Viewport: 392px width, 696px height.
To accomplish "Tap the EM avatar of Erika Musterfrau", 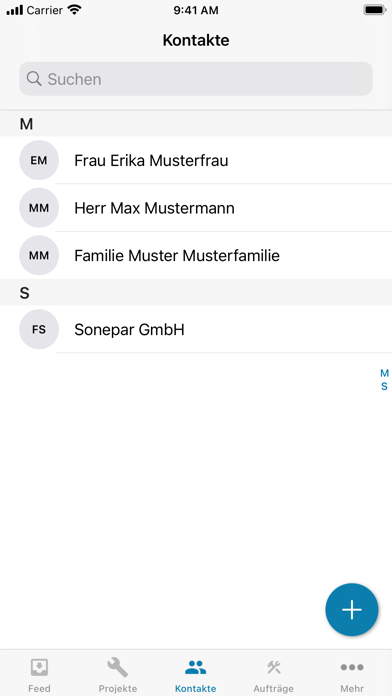I will pos(39,160).
